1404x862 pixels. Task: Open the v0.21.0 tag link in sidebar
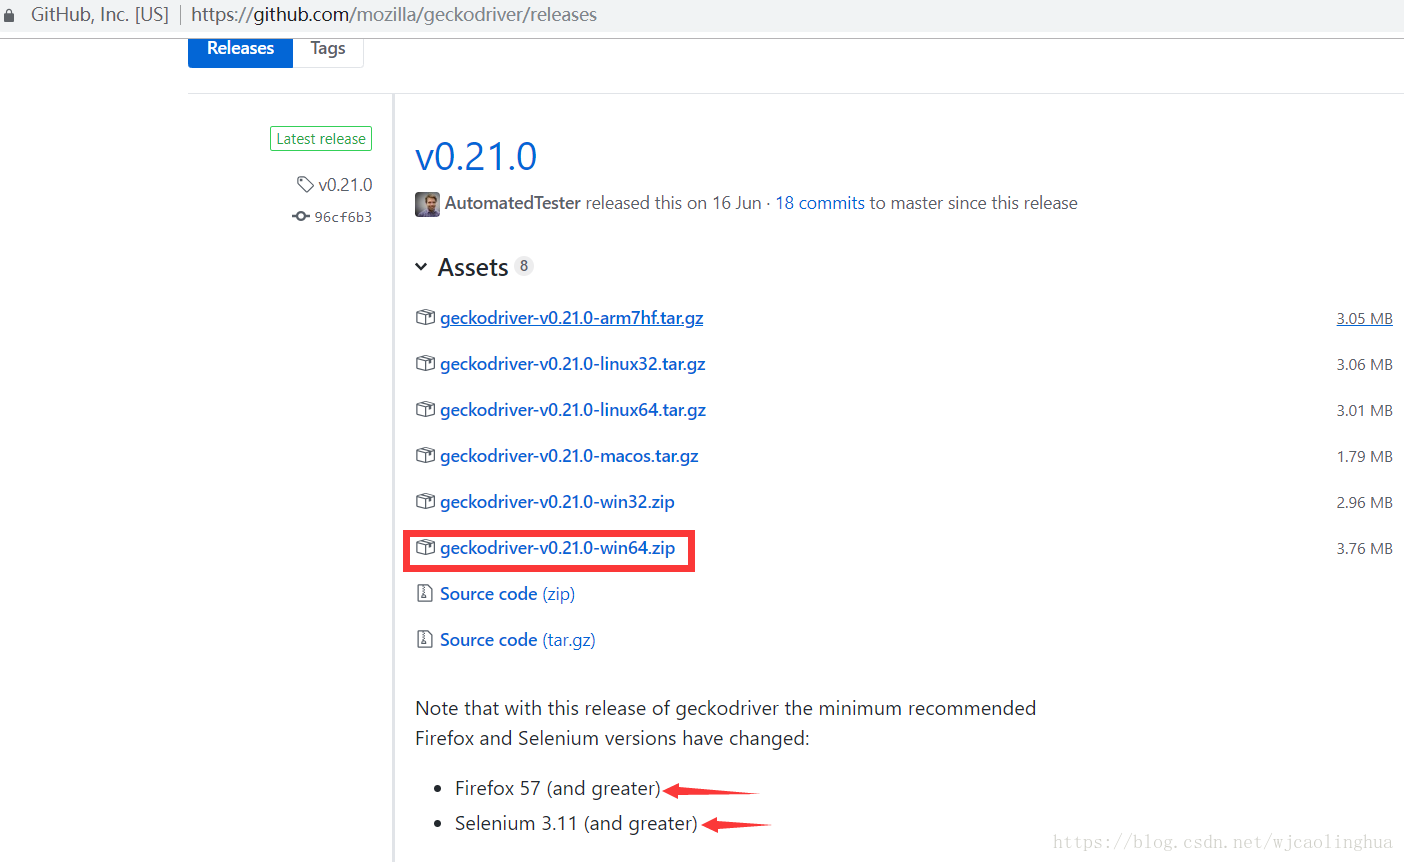tap(345, 185)
